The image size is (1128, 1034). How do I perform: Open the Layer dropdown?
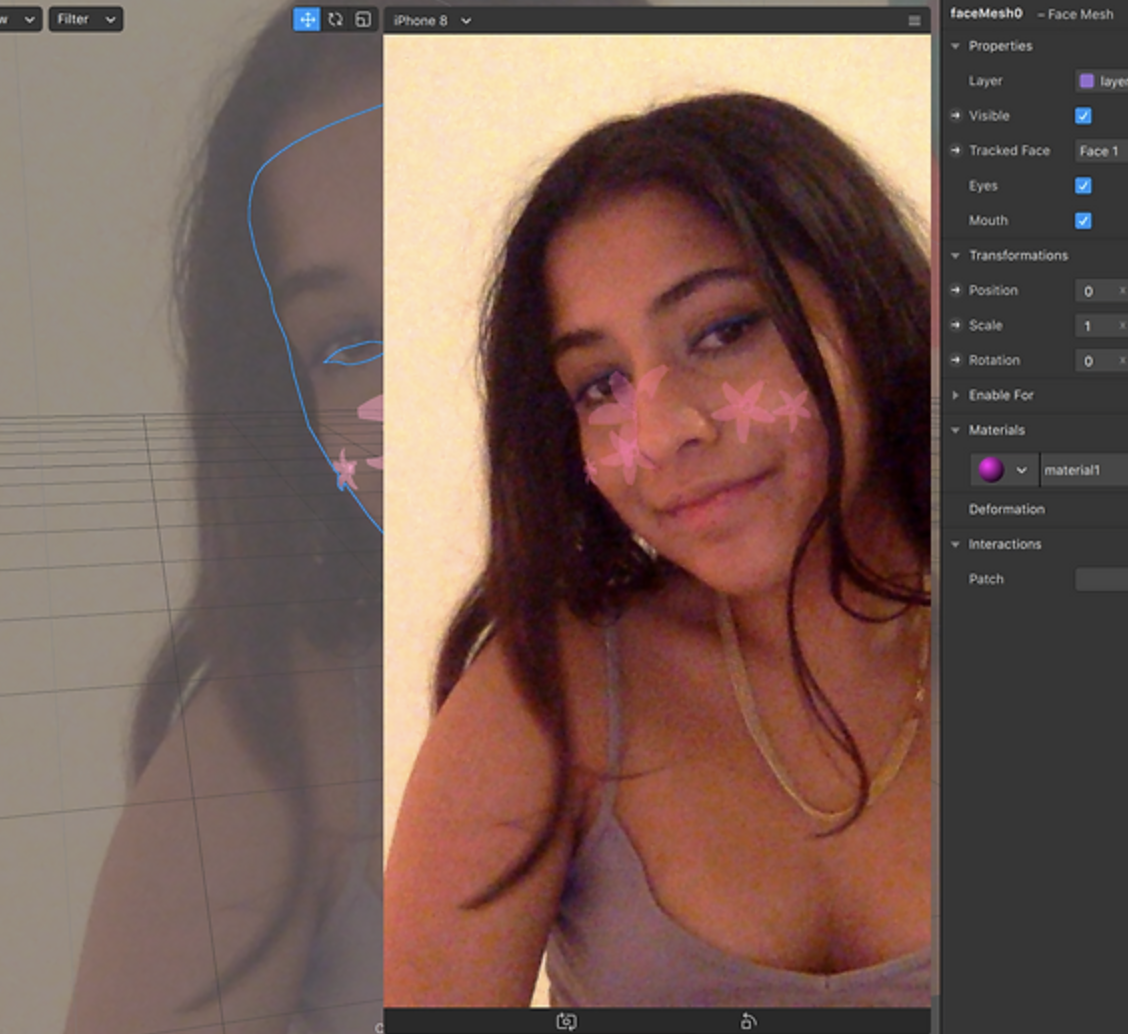1101,81
